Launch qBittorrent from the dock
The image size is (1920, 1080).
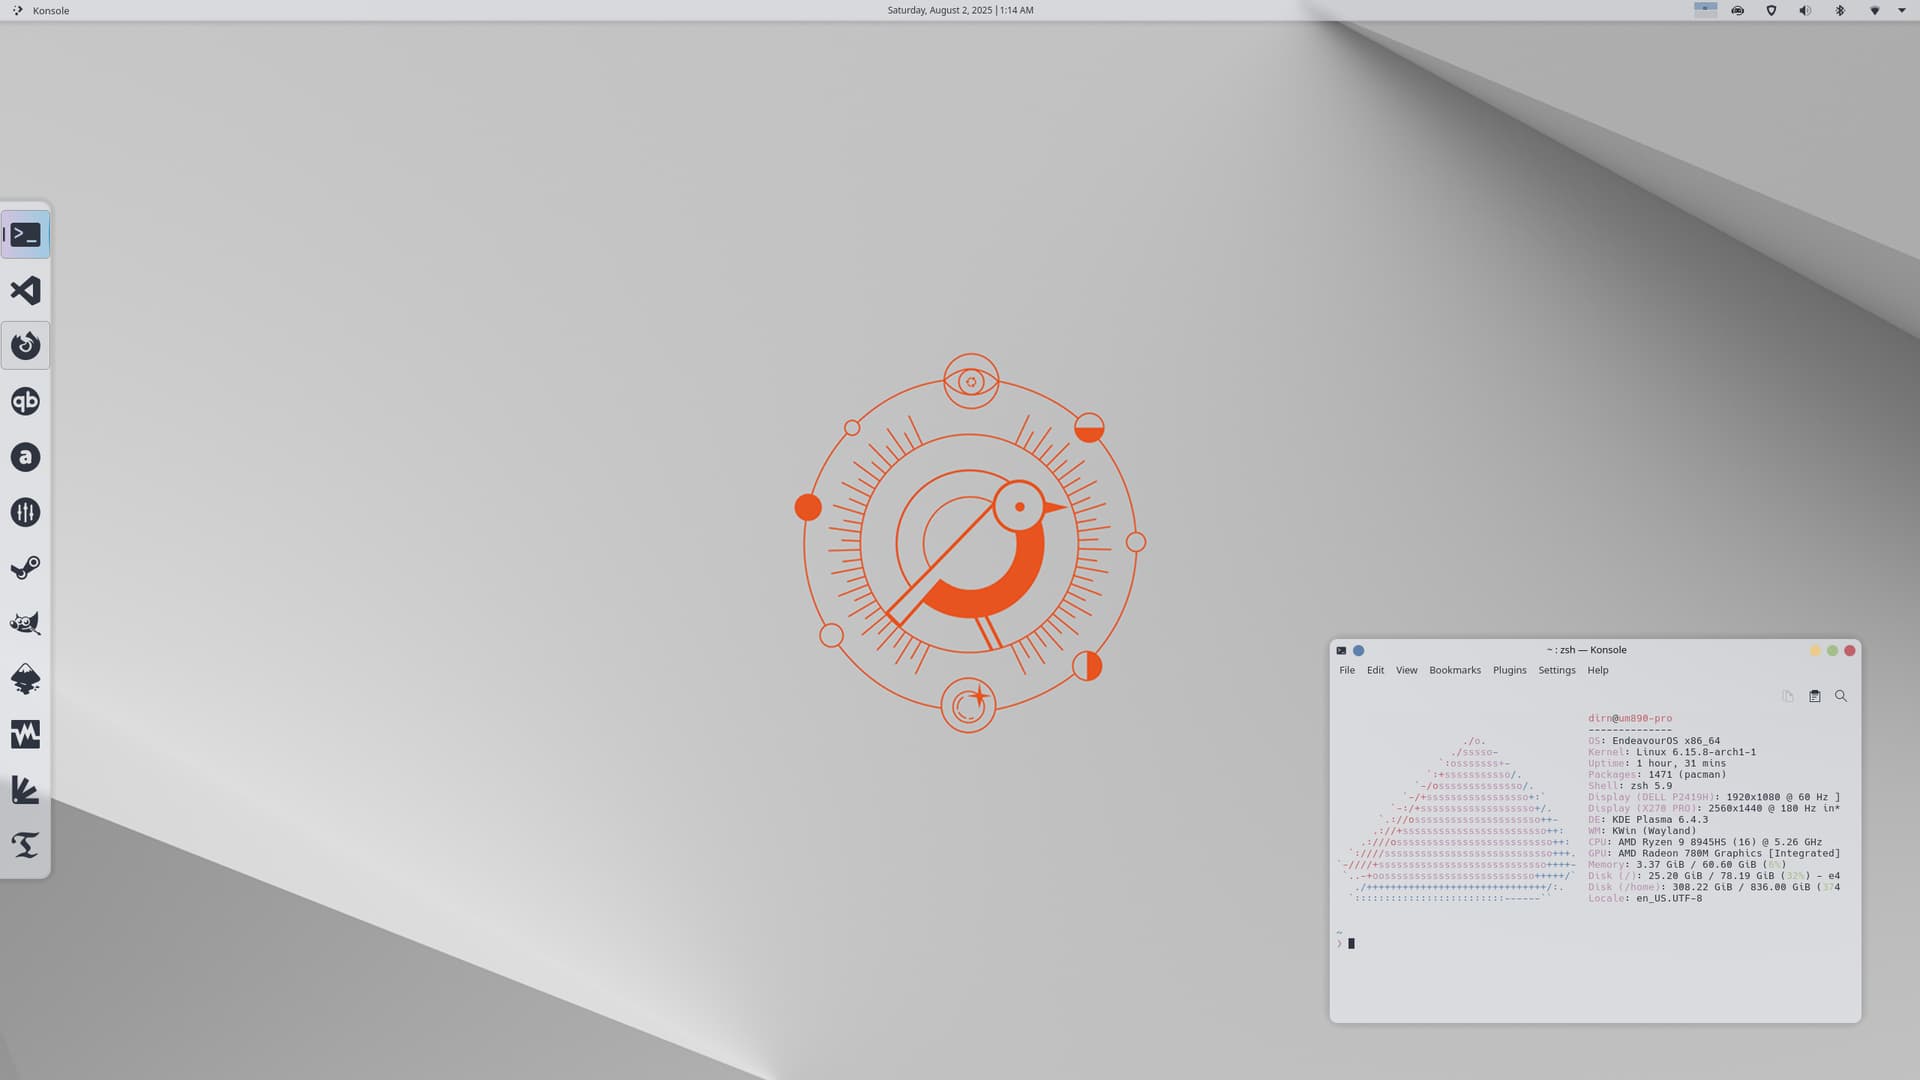[x=25, y=401]
